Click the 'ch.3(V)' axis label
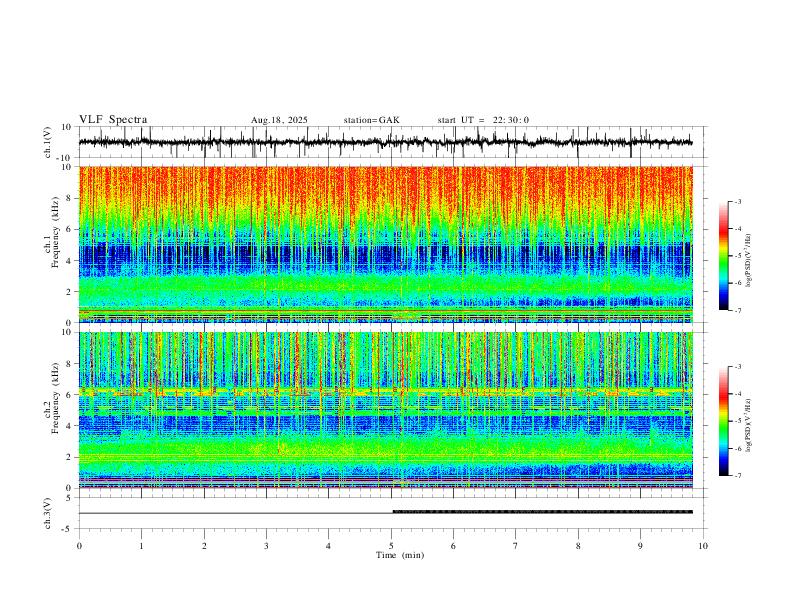The width and height of the screenshot is (792, 612). [x=48, y=513]
